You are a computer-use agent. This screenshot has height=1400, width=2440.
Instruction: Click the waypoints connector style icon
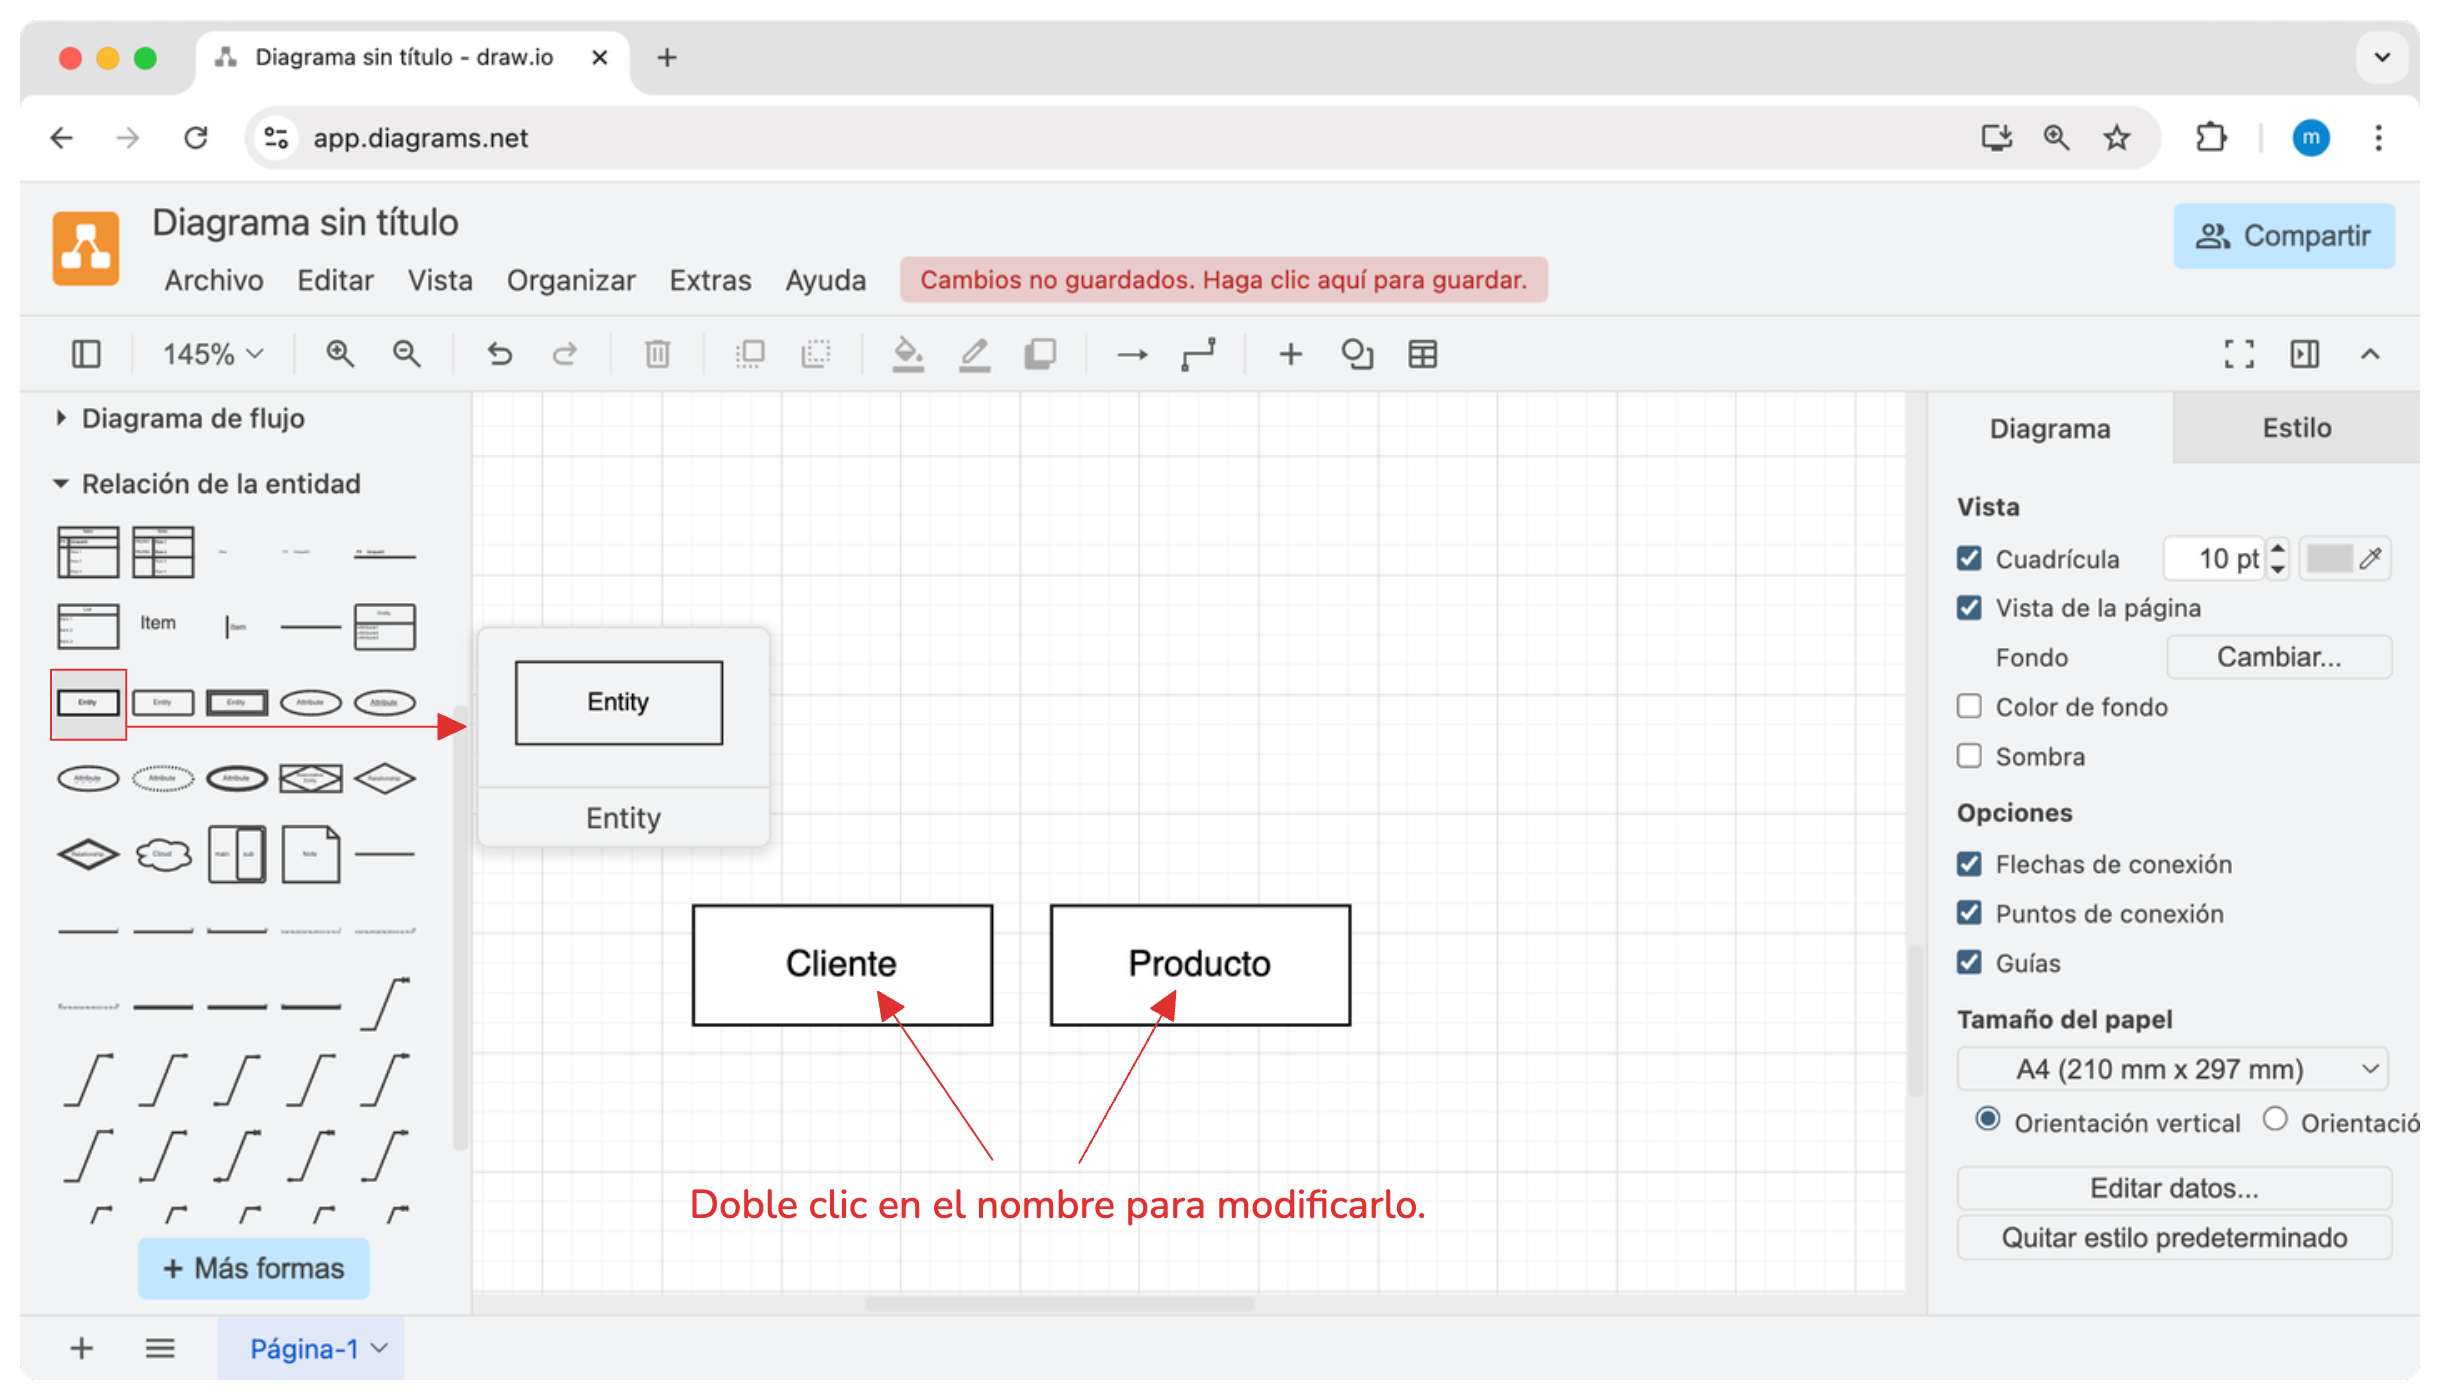coord(1198,354)
